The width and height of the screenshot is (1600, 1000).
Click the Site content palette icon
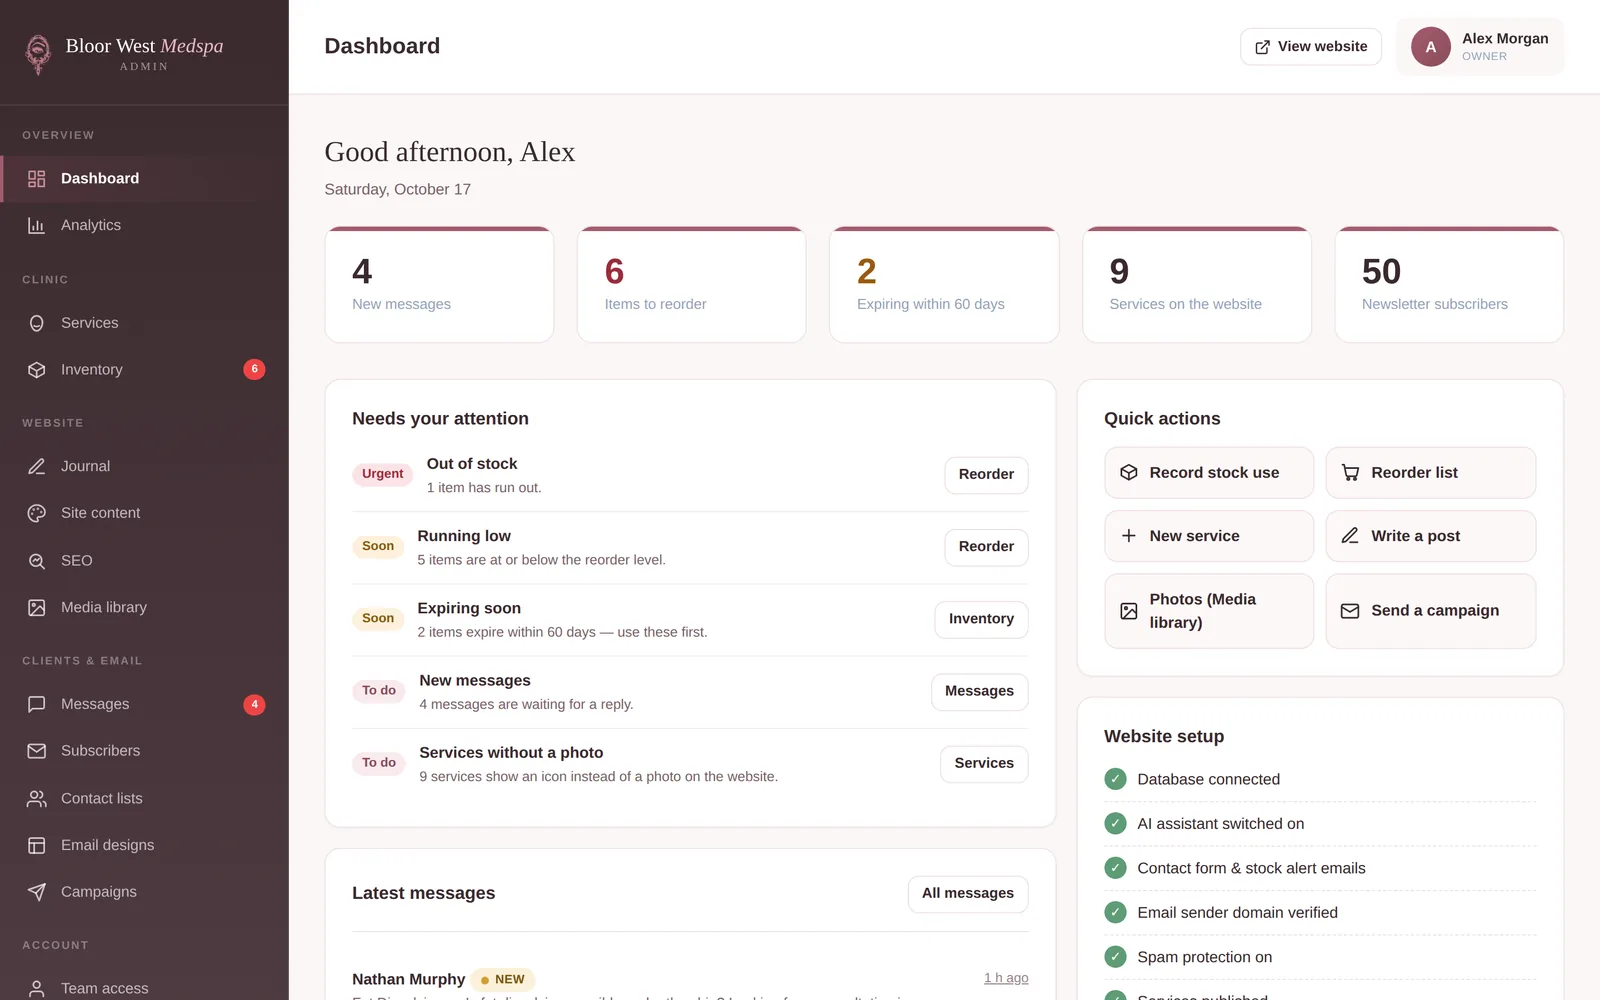click(x=37, y=513)
